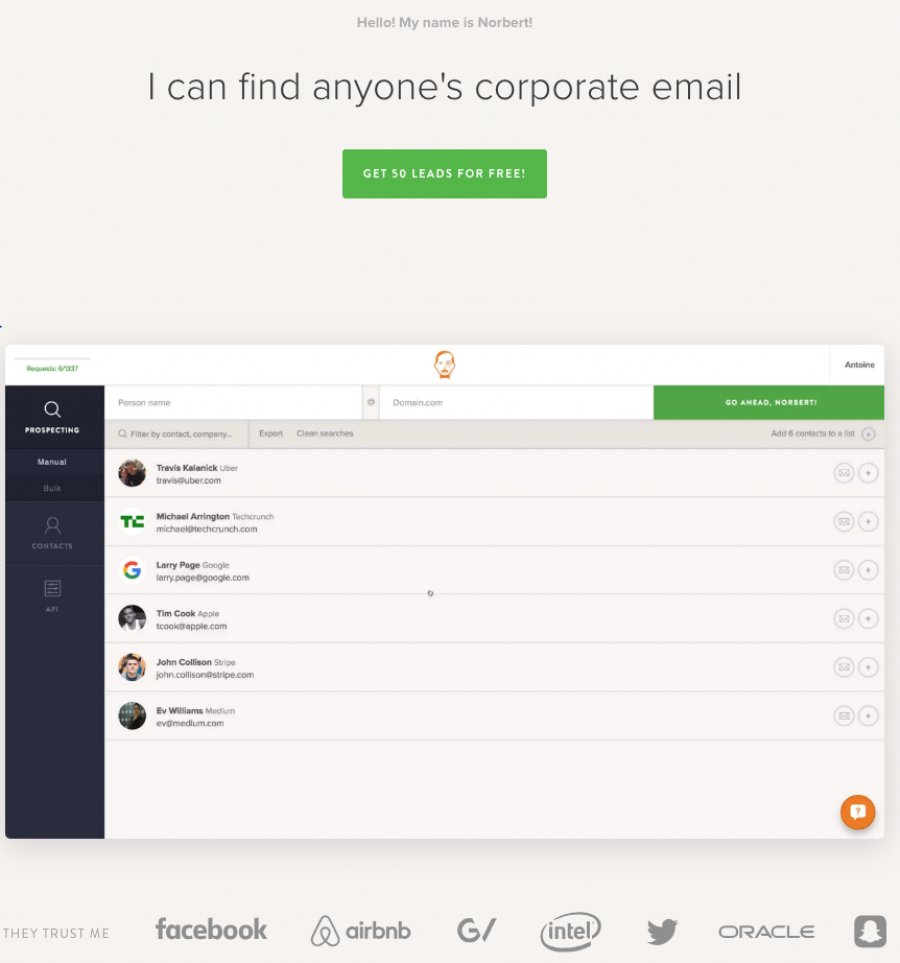Viewport: 900px width, 963px height.
Task: Select the Manual prospecting tab
Action: click(52, 462)
